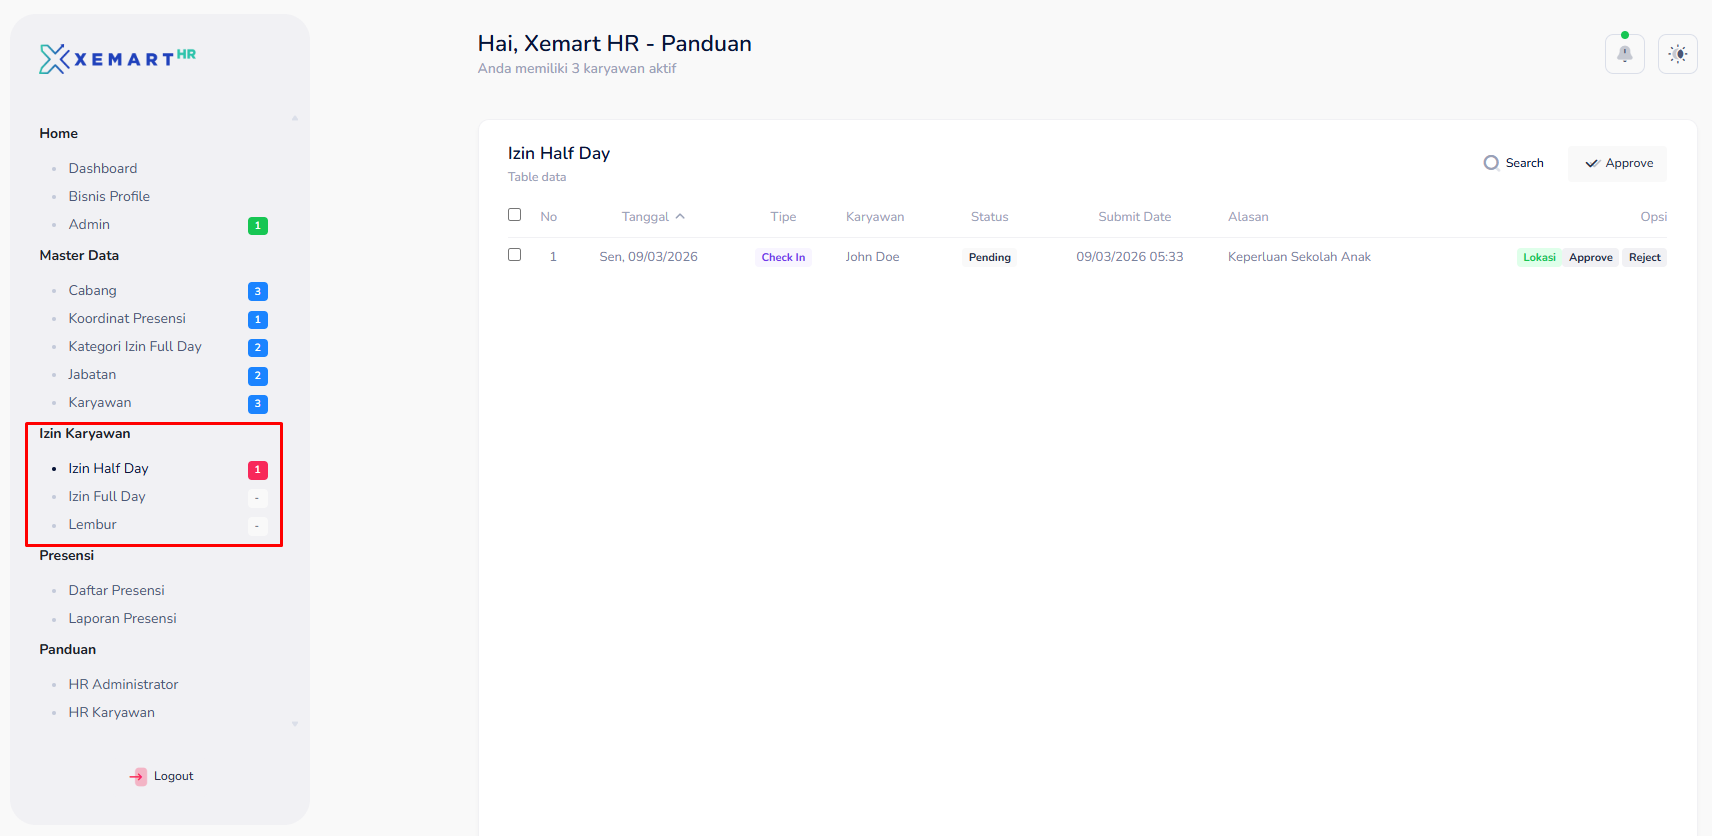The image size is (1712, 836).
Task: Sort the table by Tanggal column arrow
Action: (x=680, y=217)
